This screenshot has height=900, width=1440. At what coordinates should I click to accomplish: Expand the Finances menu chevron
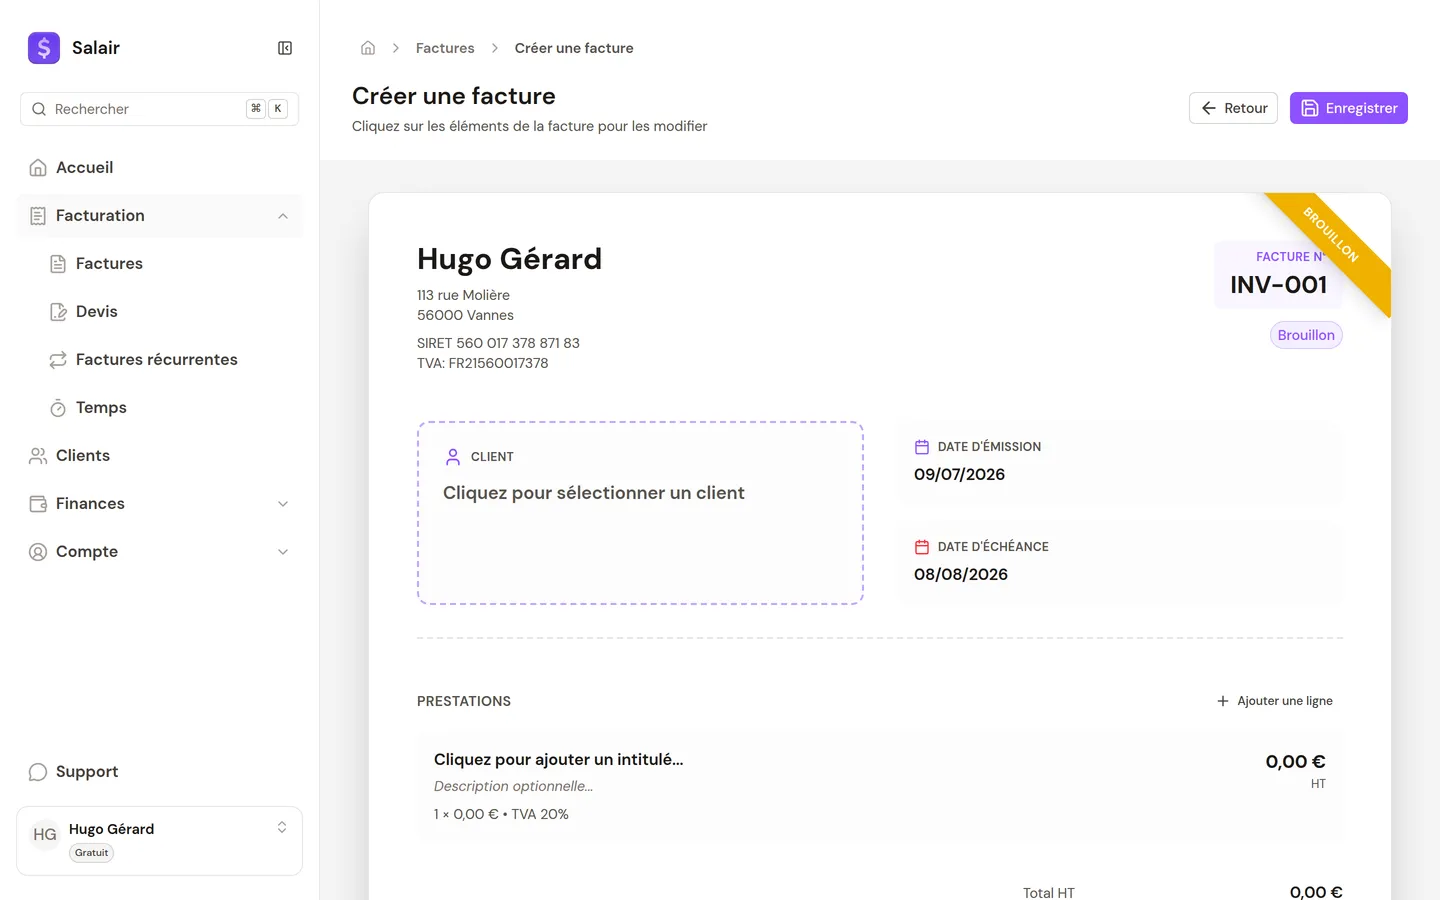click(283, 504)
